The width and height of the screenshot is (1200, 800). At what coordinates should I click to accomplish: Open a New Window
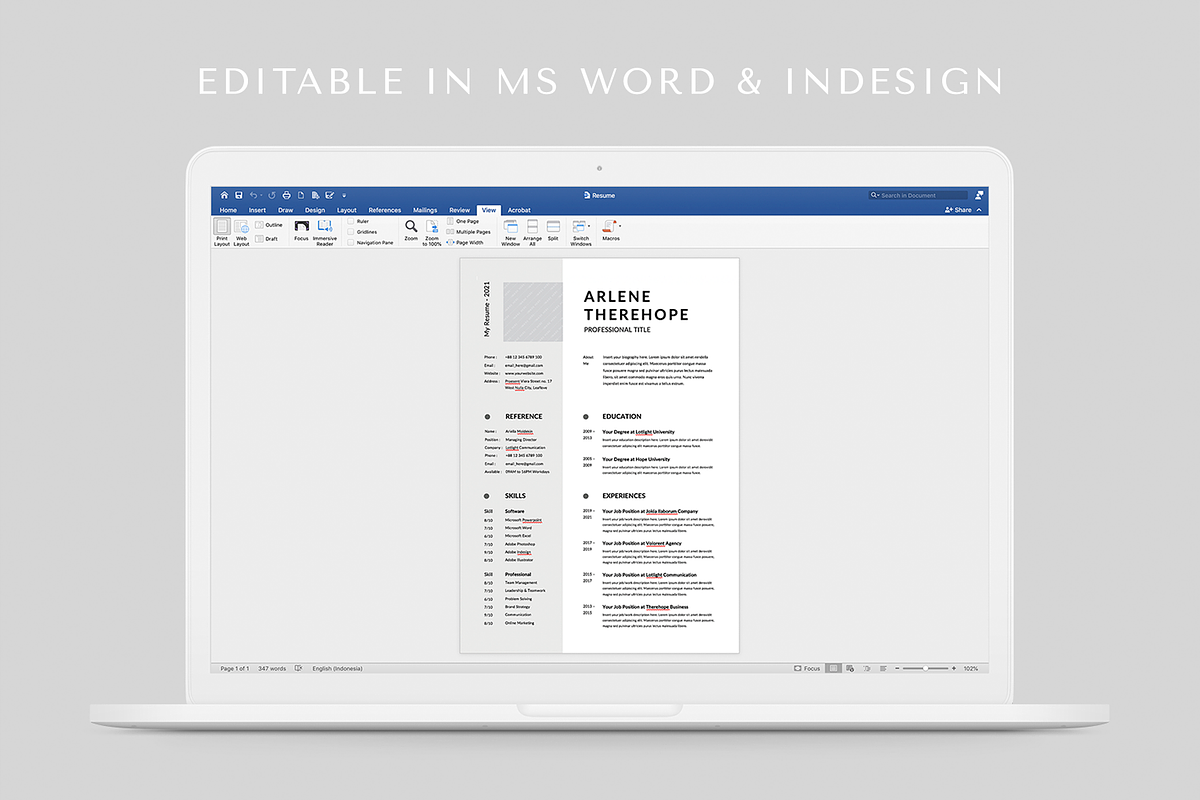coord(510,233)
